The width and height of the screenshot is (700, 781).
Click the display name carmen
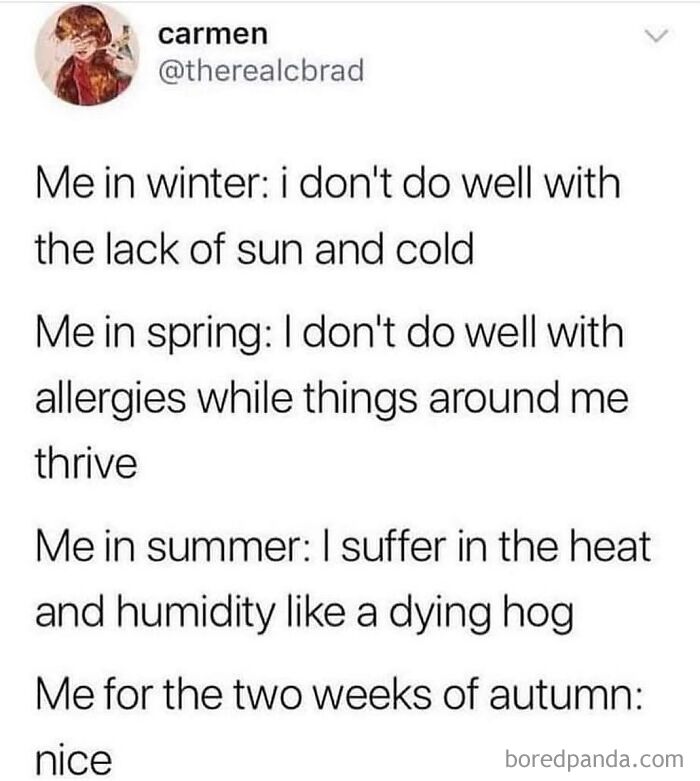click(213, 34)
